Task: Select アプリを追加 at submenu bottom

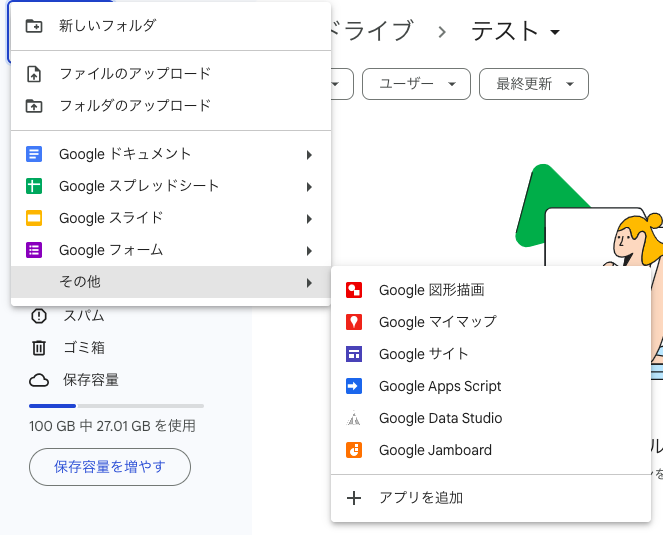Action: click(x=491, y=498)
